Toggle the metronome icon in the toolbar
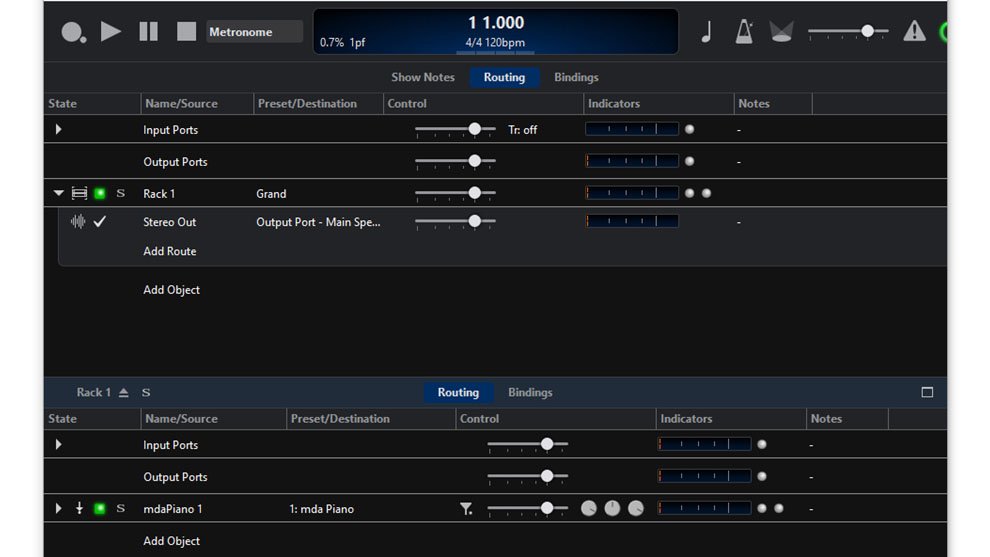The height and width of the screenshot is (557, 990). click(744, 31)
